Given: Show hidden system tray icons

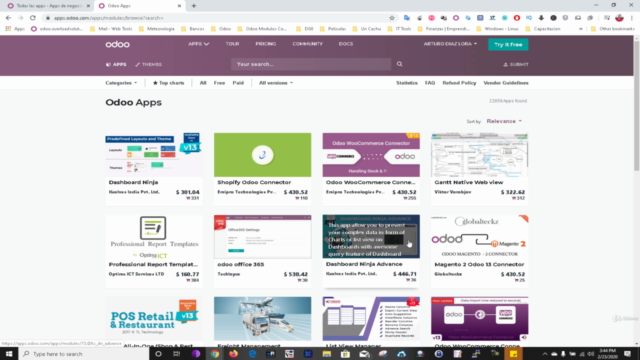Looking at the screenshot, I should point(544,354).
